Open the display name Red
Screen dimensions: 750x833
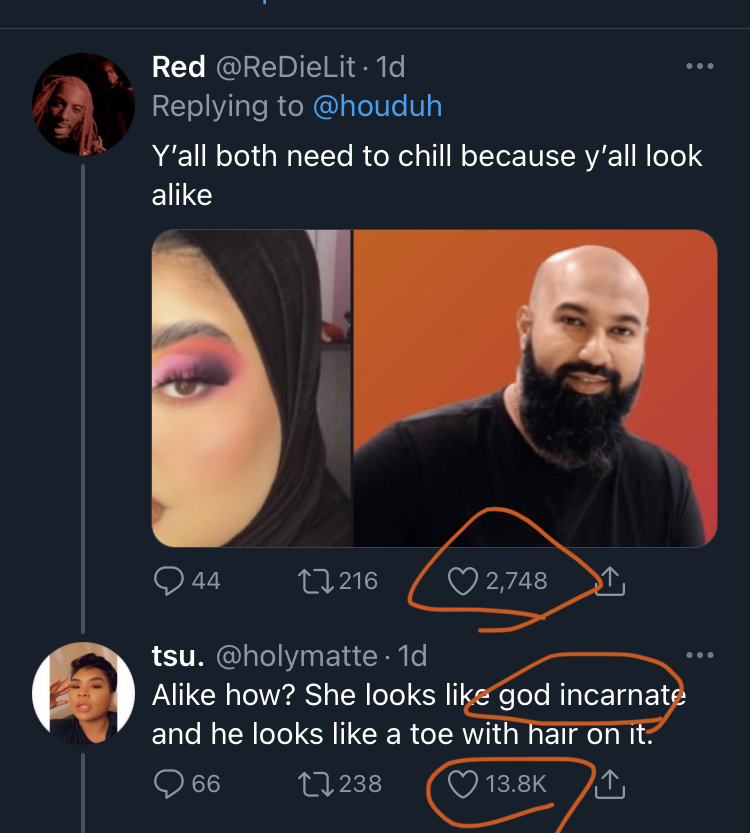tap(179, 67)
